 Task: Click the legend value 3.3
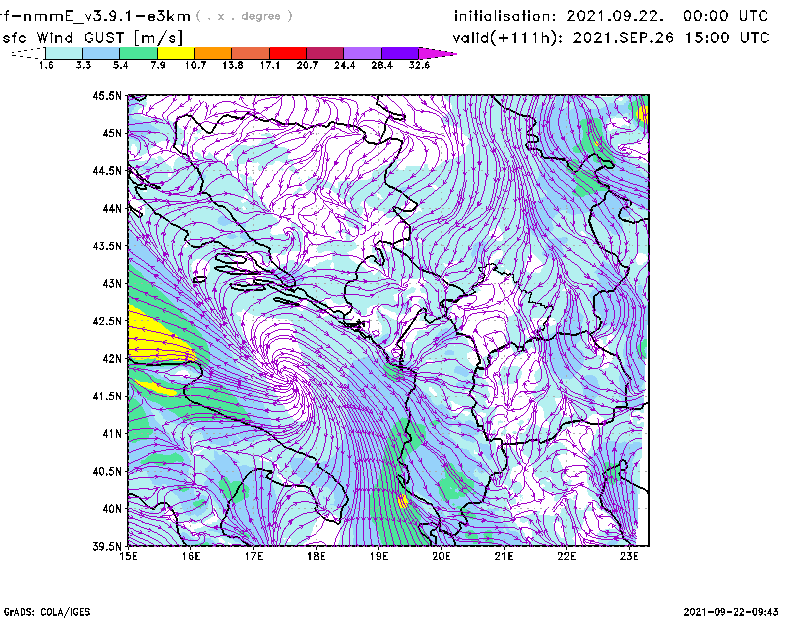point(83,65)
